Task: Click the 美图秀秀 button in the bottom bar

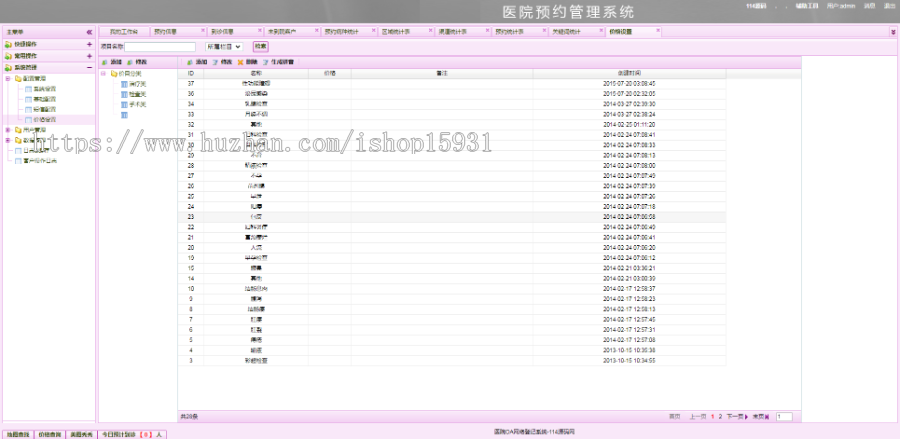Action: [x=81, y=434]
